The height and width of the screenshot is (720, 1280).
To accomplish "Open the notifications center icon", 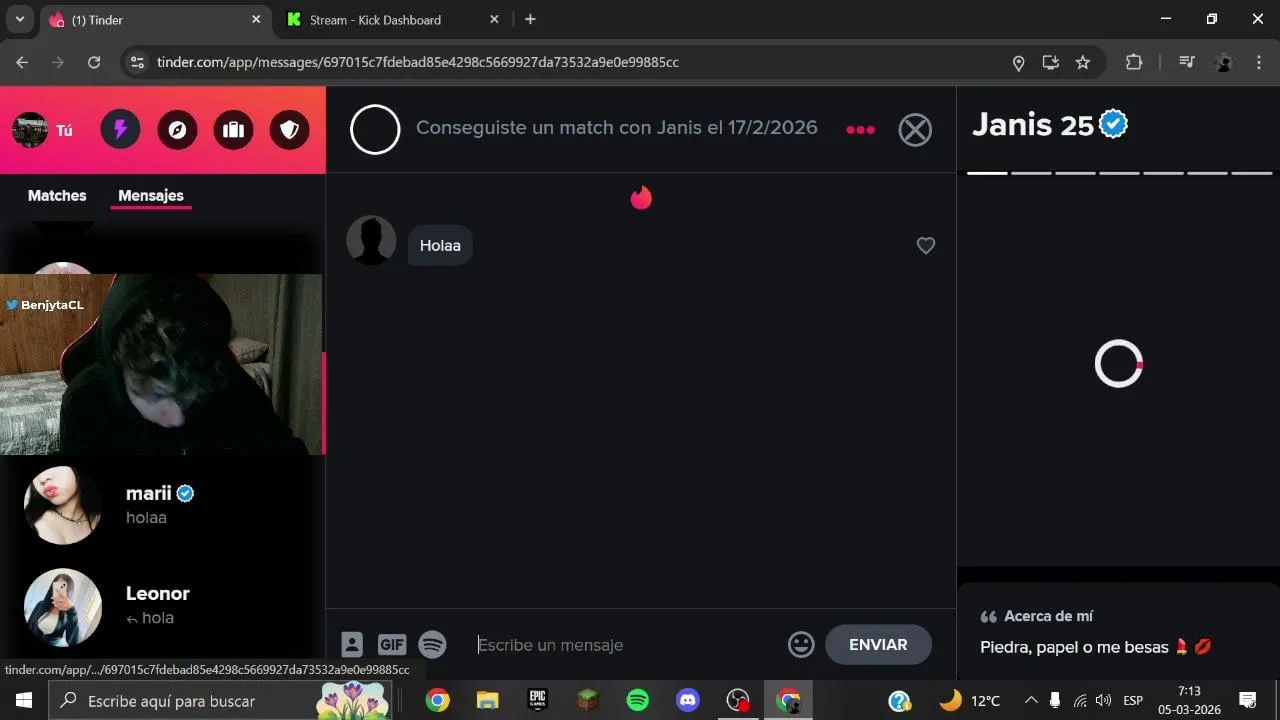I will (x=1248, y=700).
